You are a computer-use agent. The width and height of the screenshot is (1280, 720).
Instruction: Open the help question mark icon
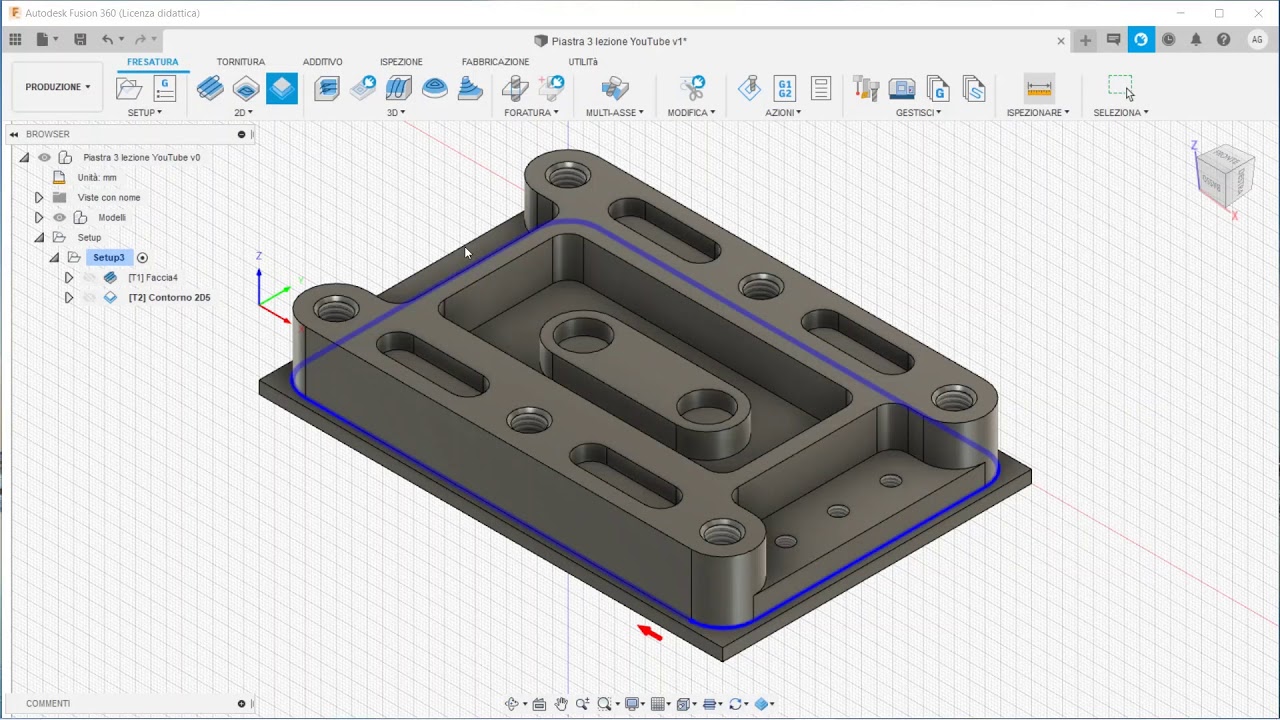coord(1224,40)
